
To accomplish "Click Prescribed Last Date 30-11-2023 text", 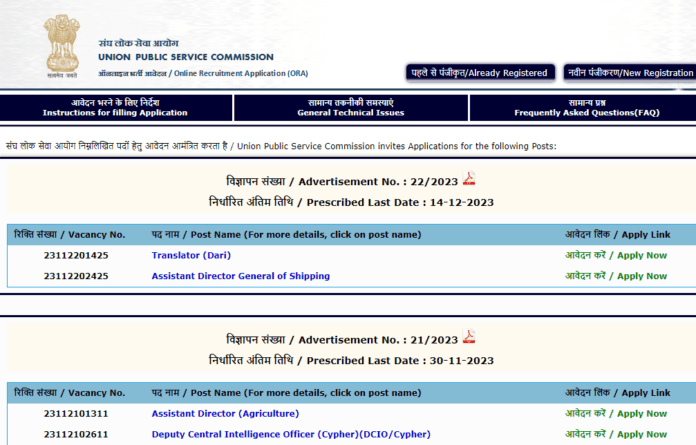I will click(351, 361).
